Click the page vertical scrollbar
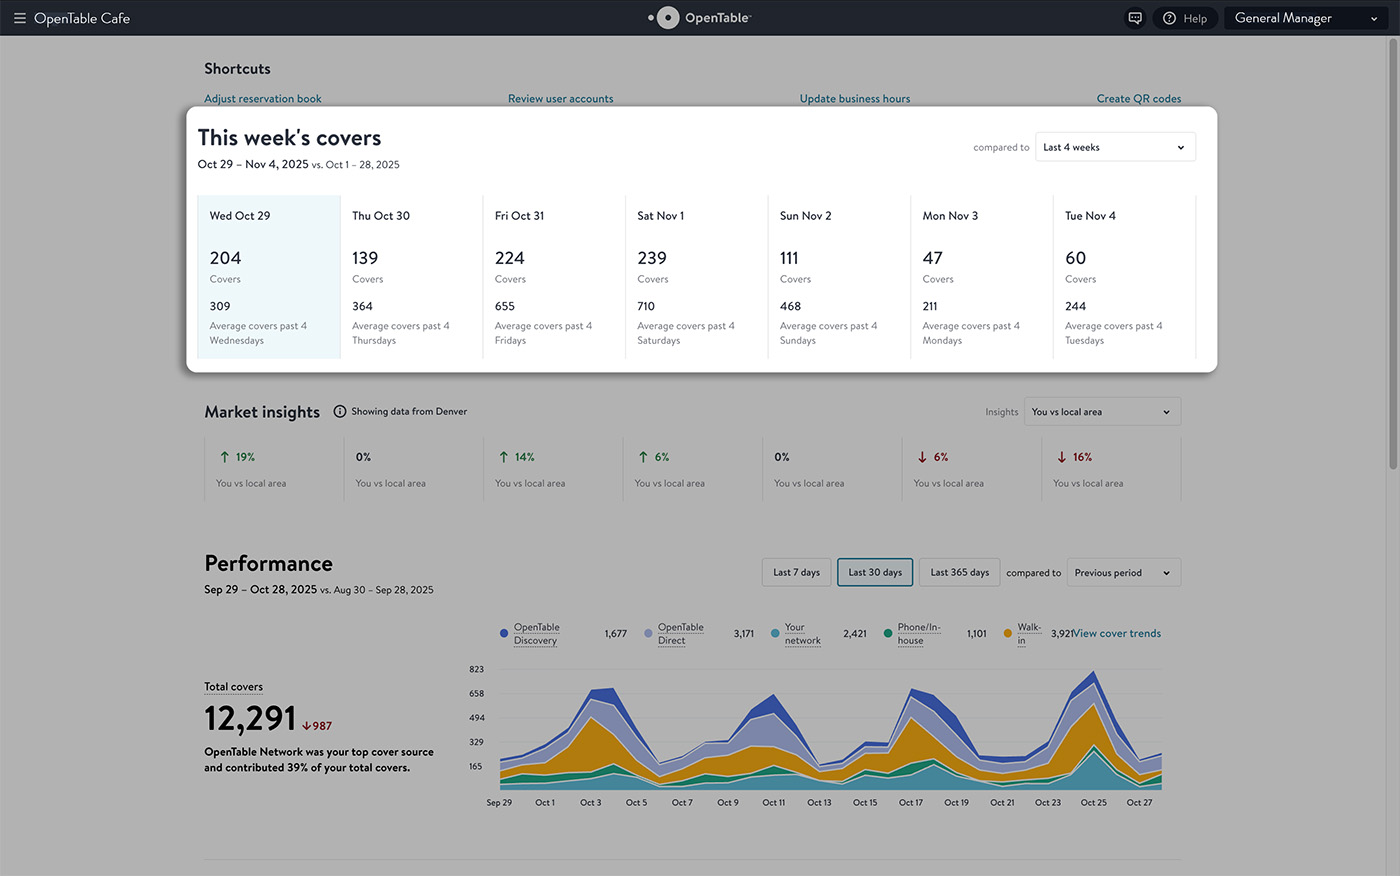 pyautogui.click(x=1393, y=253)
